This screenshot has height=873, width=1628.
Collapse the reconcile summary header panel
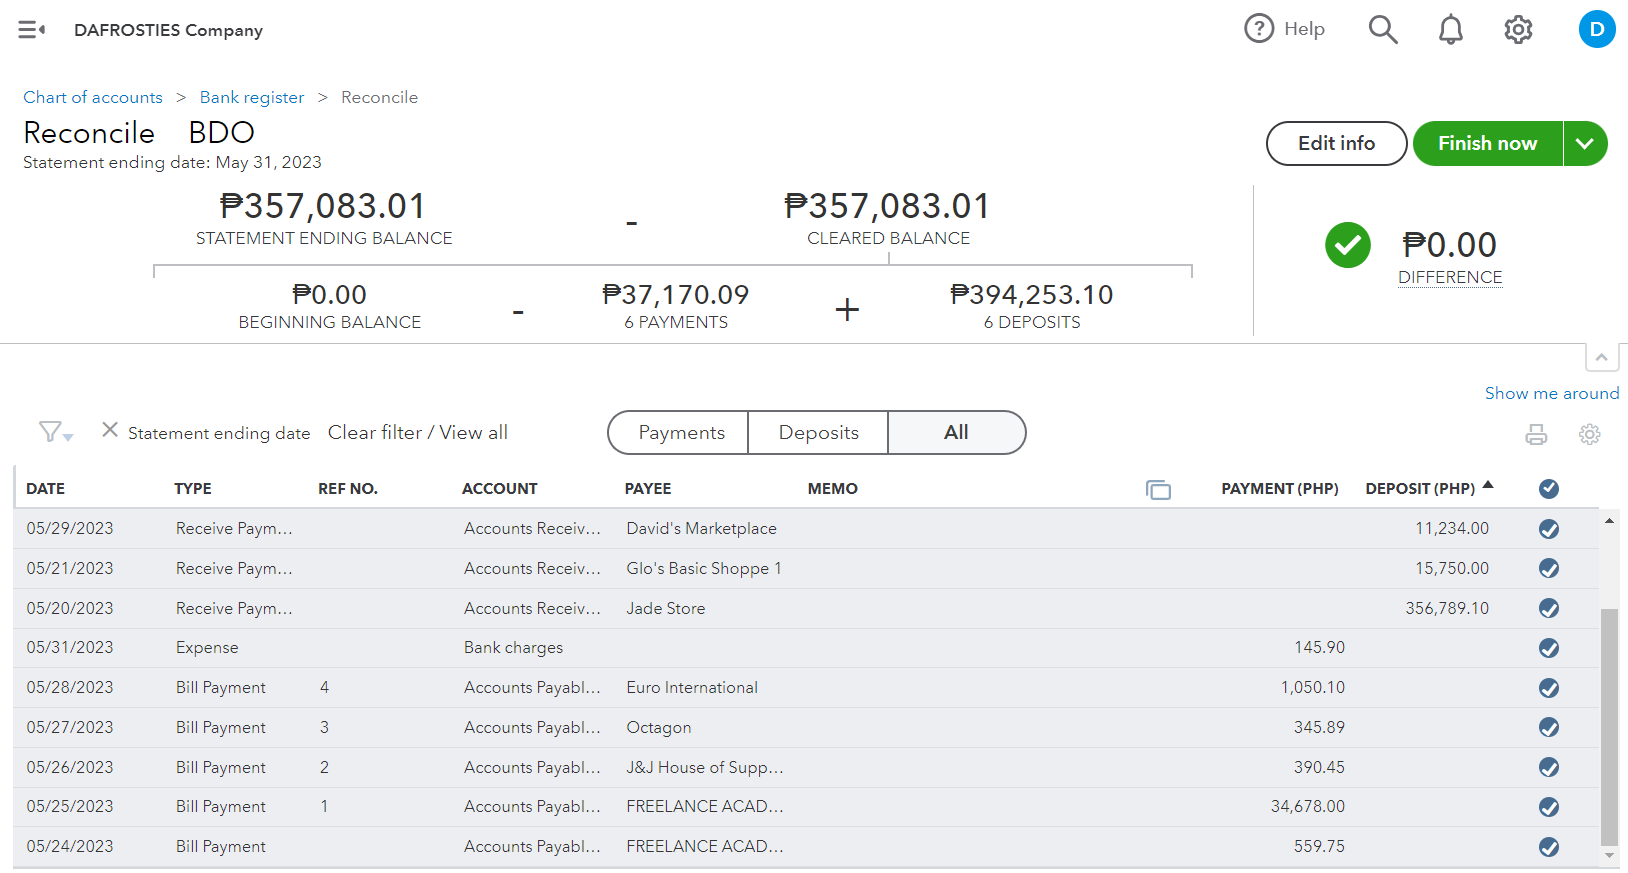[x=1601, y=357]
